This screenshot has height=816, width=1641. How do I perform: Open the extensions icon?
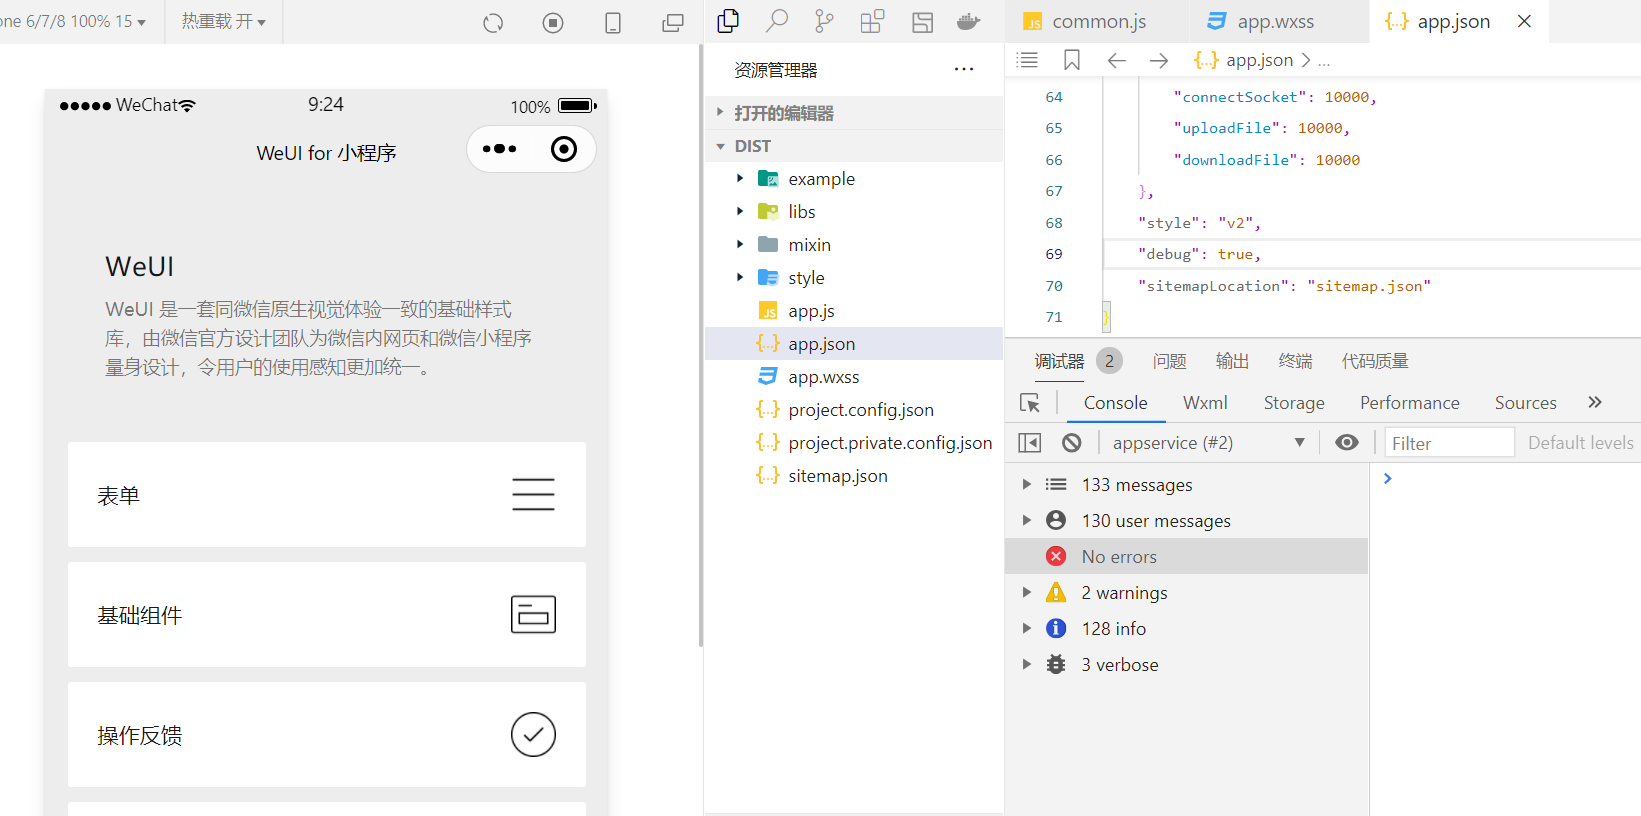click(872, 21)
